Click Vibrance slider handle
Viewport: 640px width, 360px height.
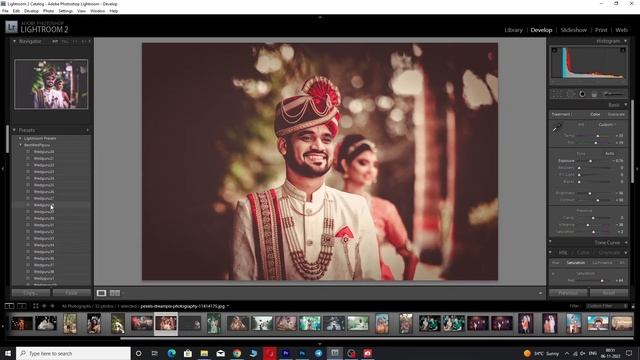coord(588,224)
